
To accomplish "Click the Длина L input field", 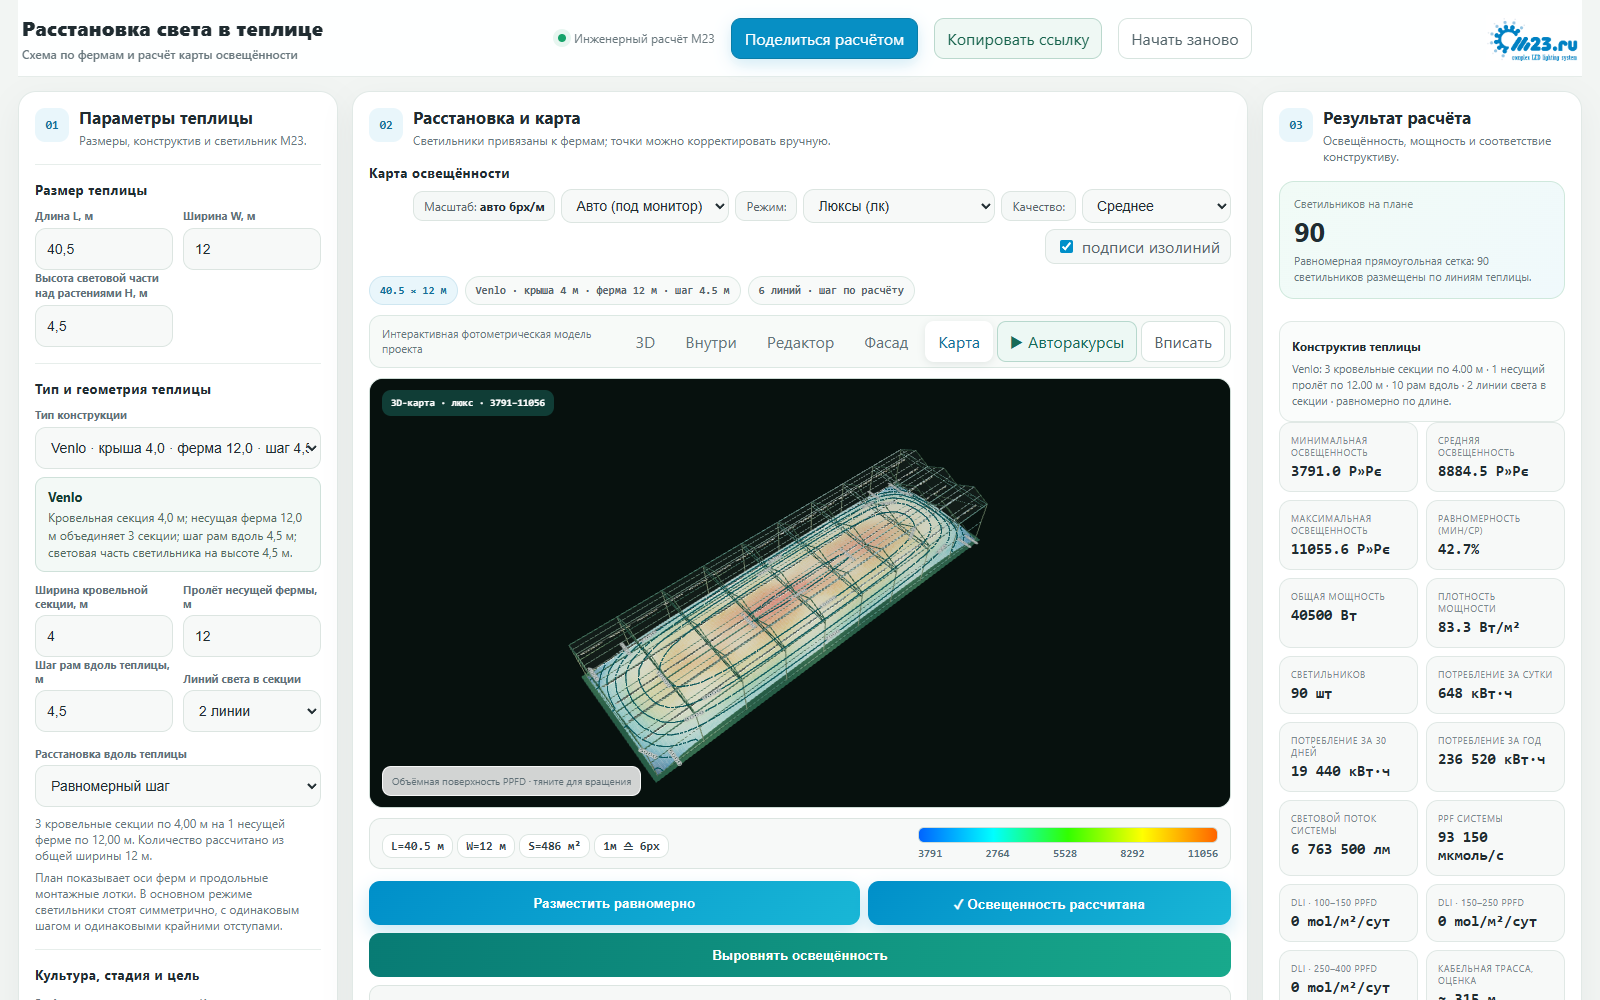I will pos(104,249).
